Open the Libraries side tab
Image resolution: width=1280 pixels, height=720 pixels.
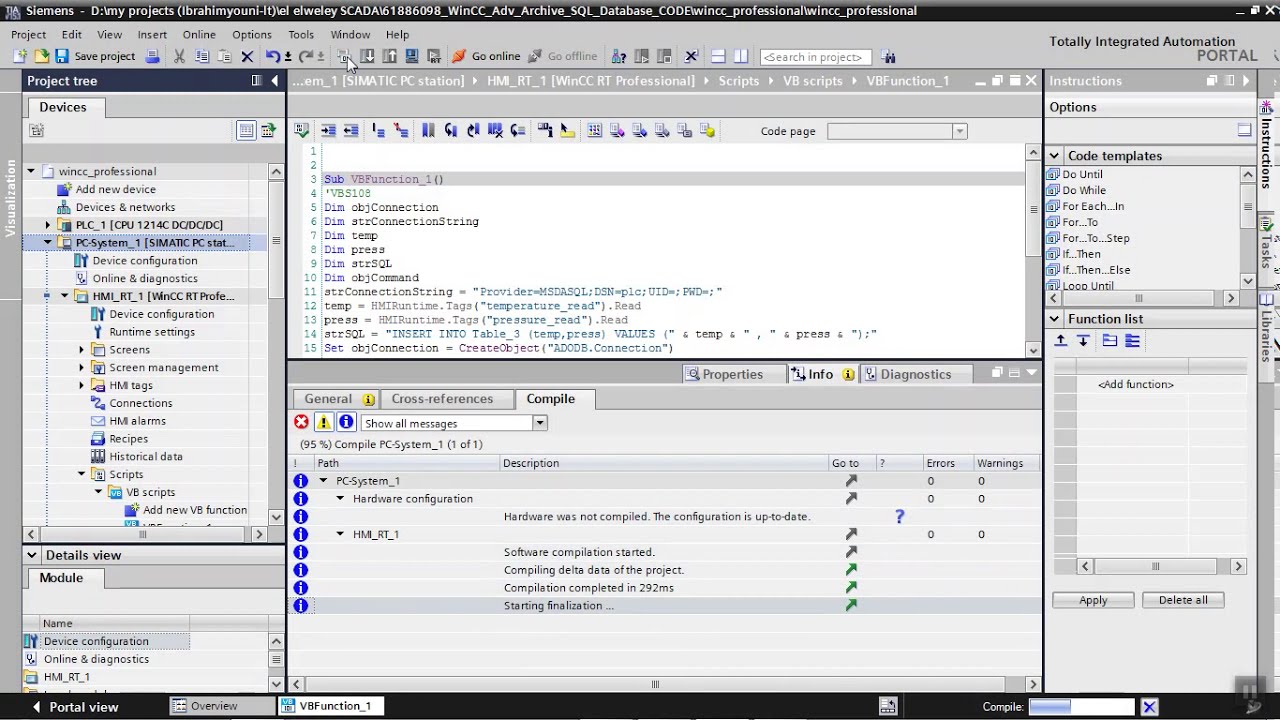coord(1266,332)
